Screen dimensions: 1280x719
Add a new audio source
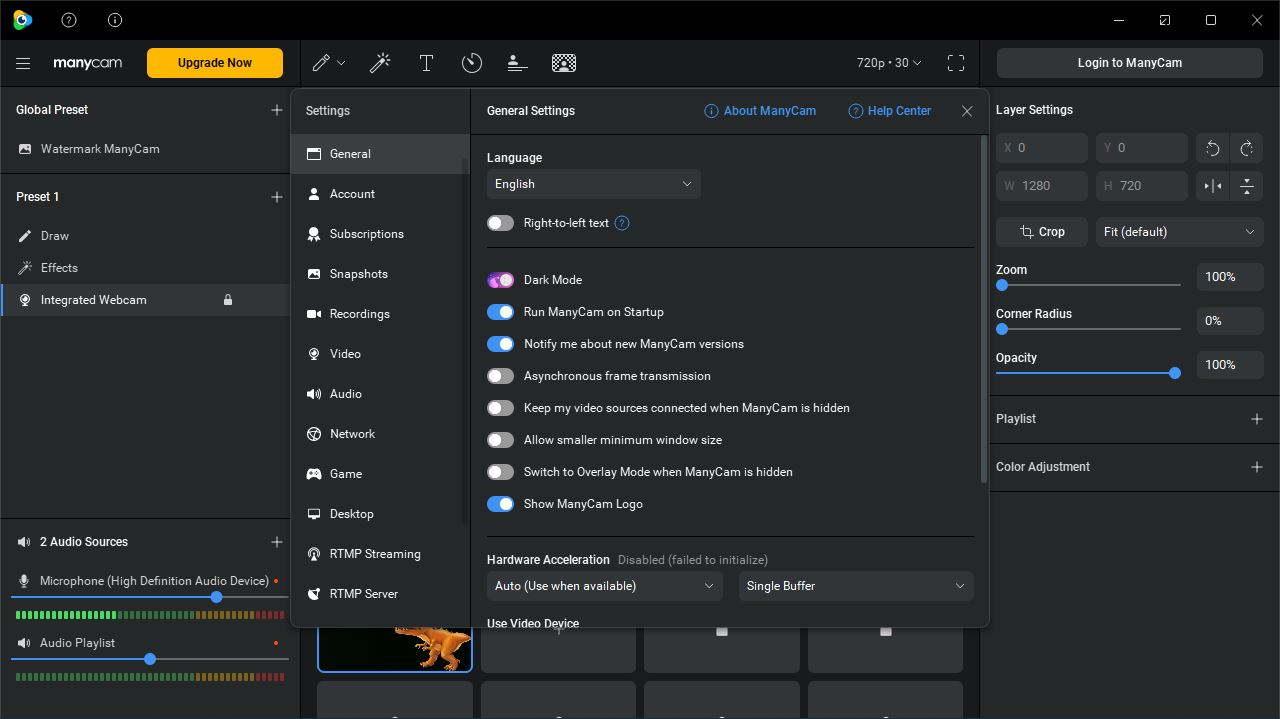[x=277, y=542]
